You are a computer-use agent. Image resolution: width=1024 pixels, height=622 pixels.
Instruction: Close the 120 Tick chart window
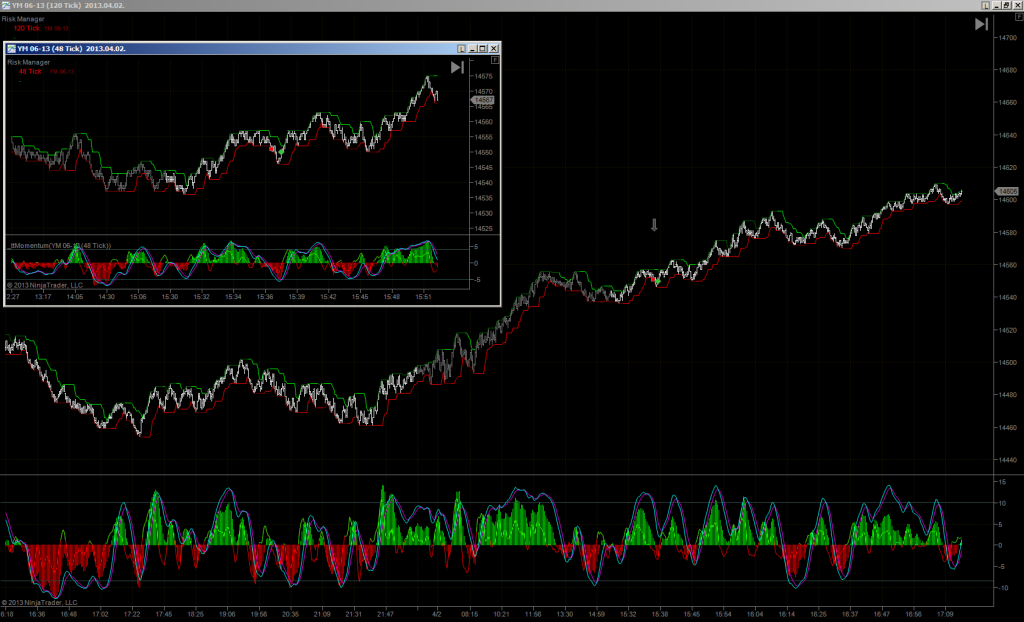coord(1017,5)
